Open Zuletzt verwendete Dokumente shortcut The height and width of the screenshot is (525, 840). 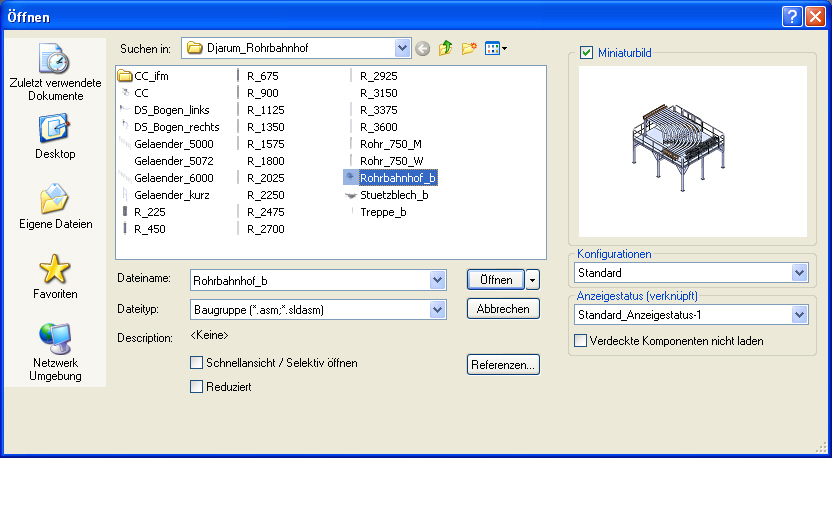(55, 72)
